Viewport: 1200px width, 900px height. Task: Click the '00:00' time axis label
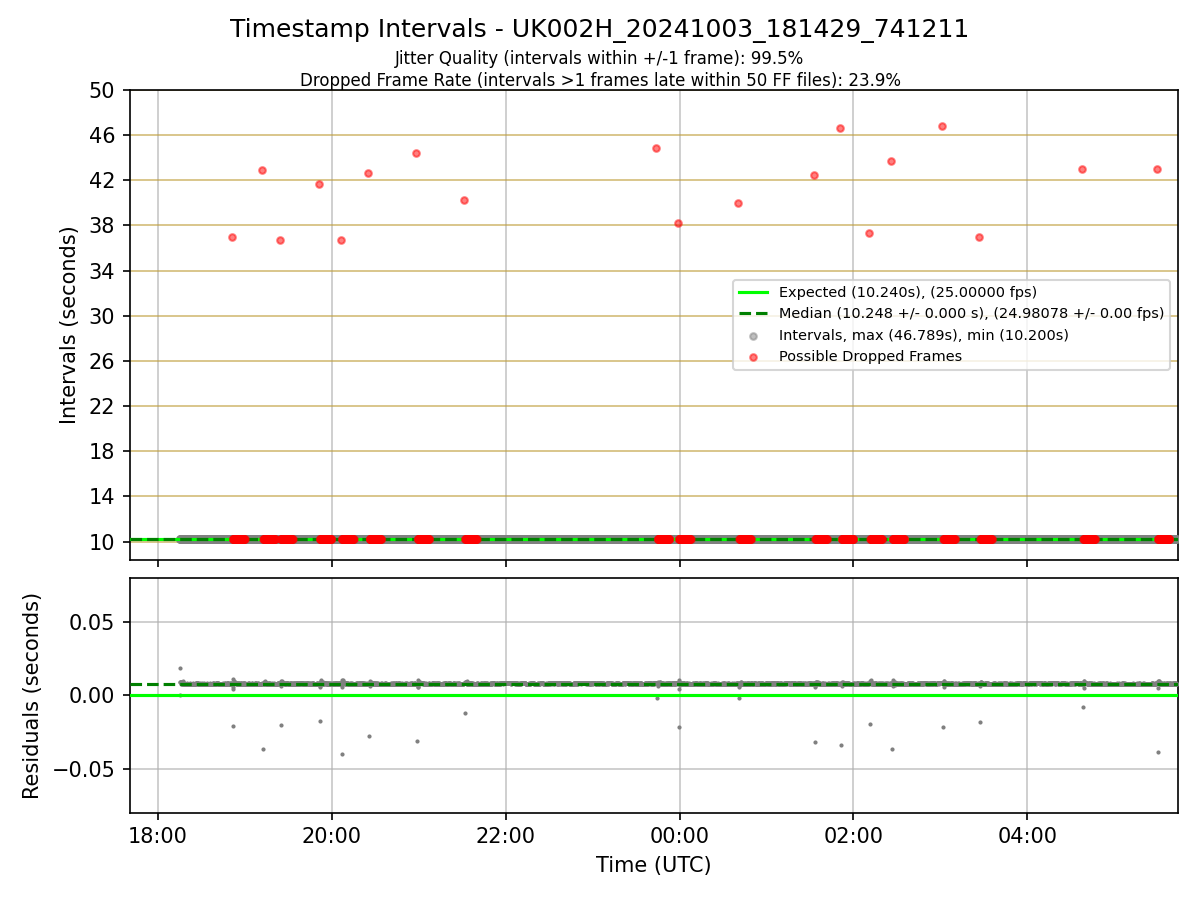tap(680, 835)
